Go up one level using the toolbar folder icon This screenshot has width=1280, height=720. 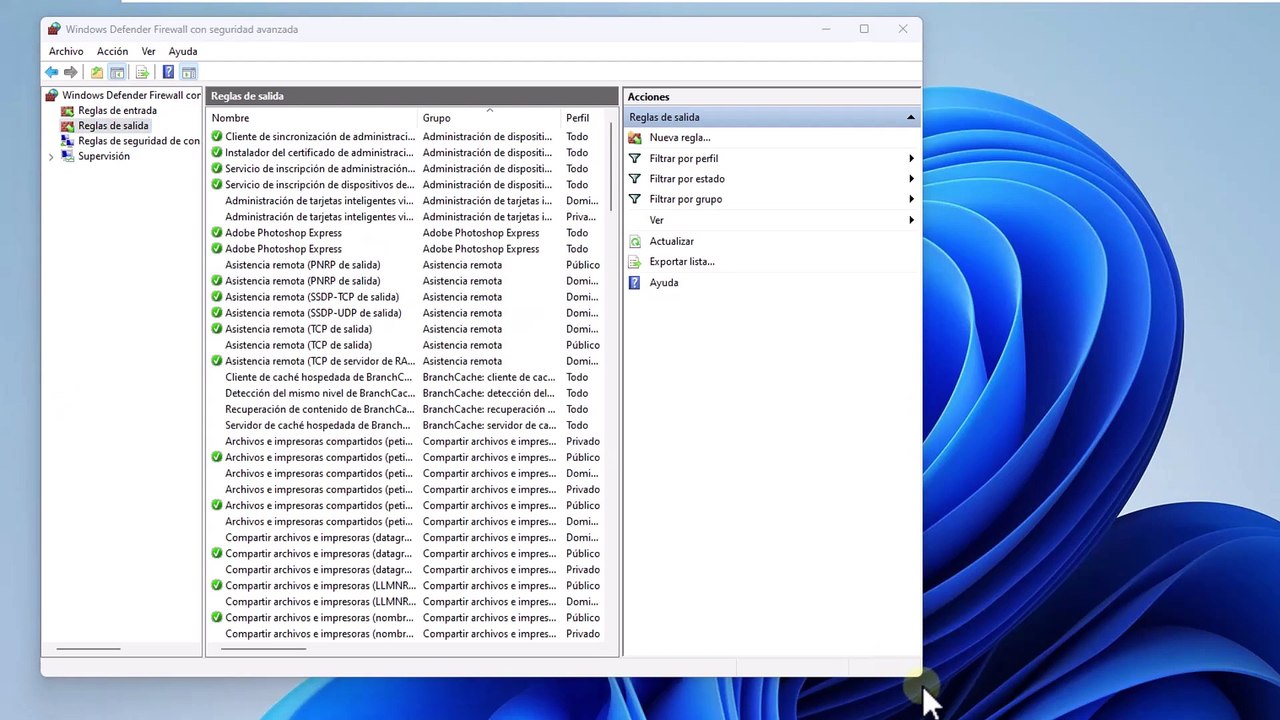[96, 72]
